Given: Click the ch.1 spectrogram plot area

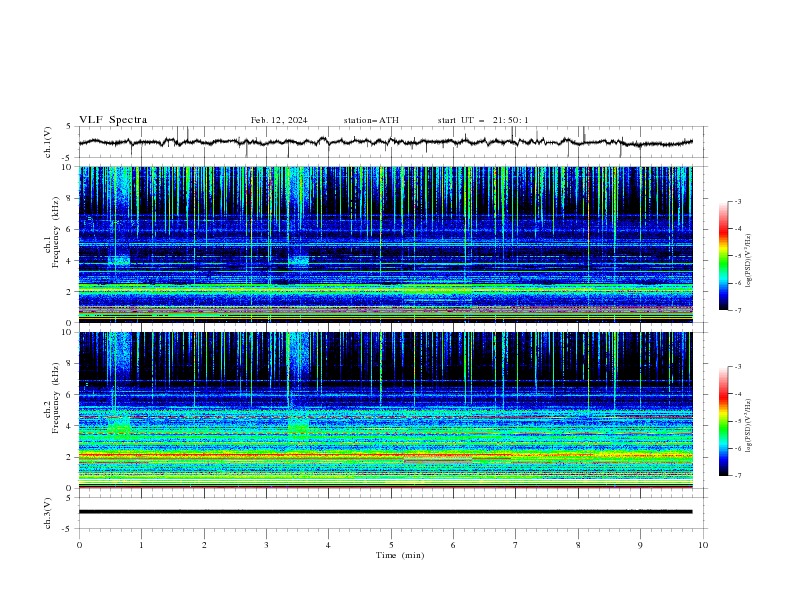Looking at the screenshot, I should 386,244.
